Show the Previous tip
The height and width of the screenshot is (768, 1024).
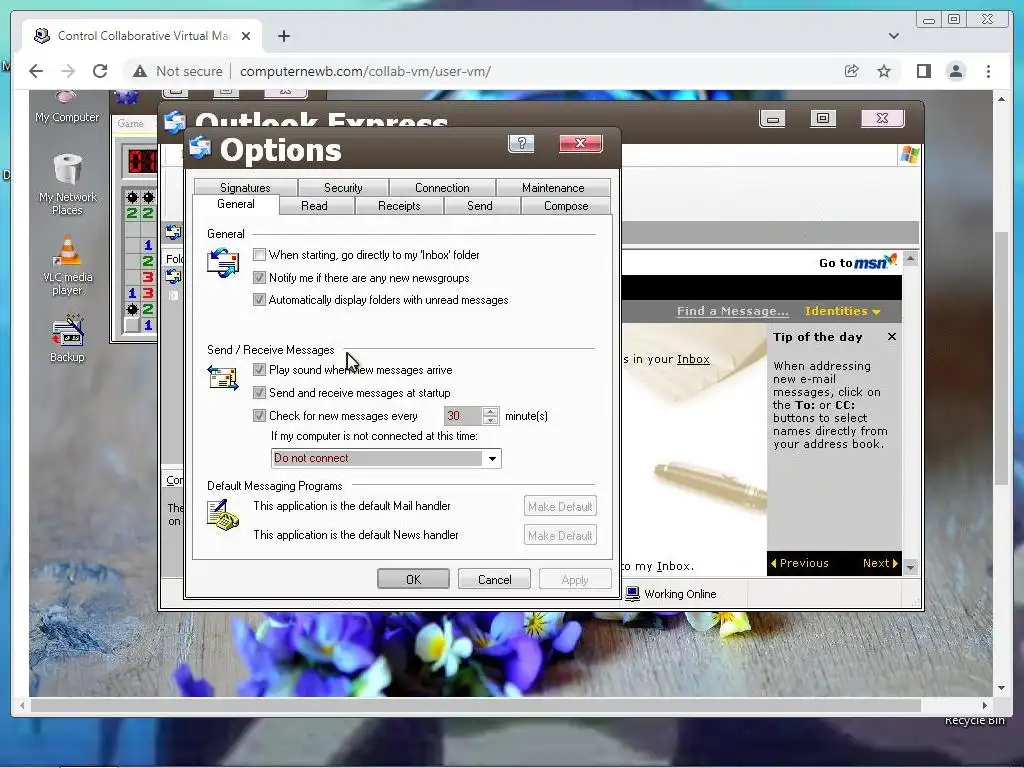tap(799, 563)
